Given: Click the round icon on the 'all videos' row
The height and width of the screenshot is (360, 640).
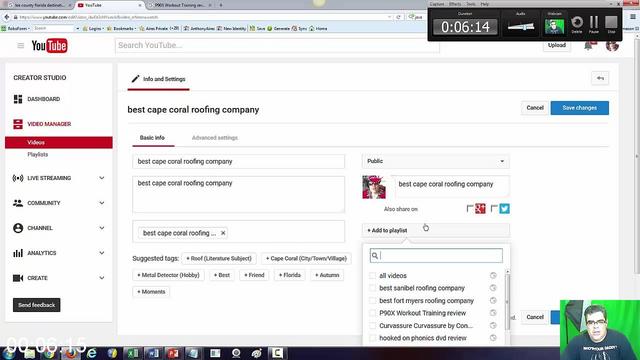Looking at the screenshot, I should pos(493,276).
